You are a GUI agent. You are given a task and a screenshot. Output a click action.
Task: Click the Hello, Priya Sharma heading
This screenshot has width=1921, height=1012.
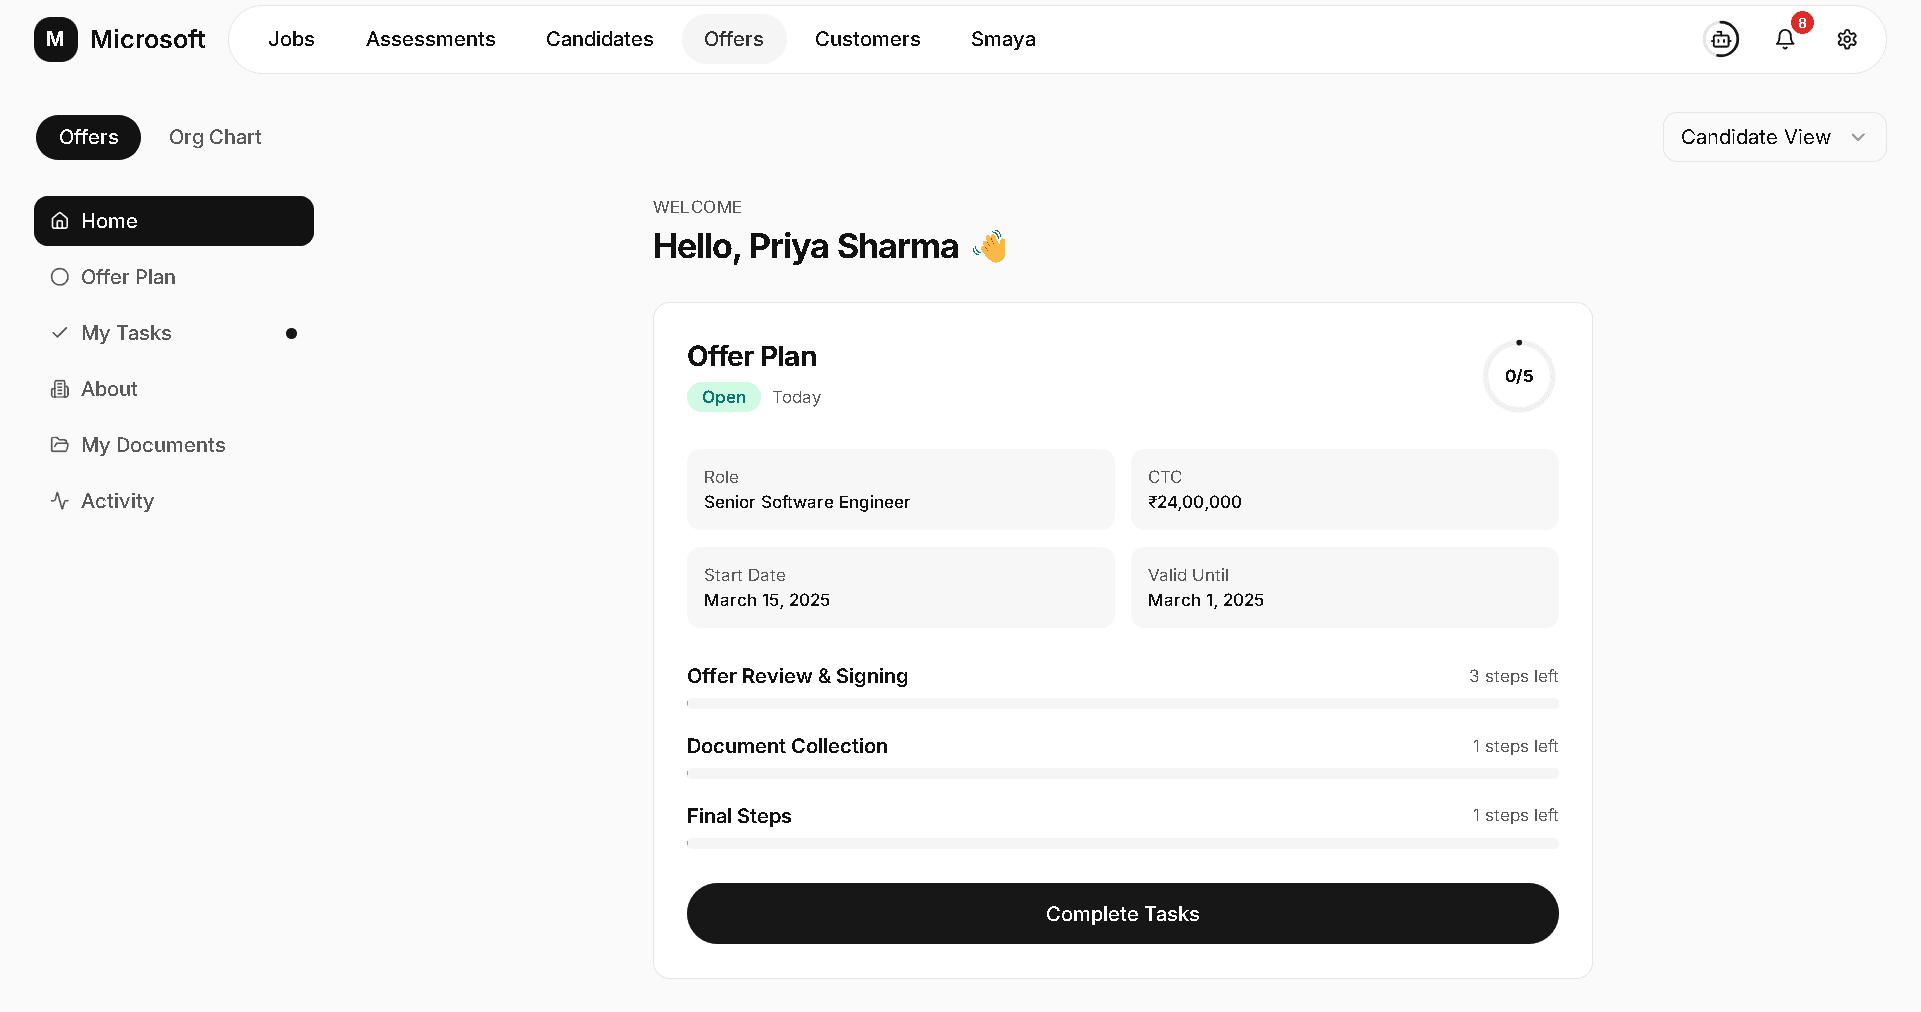(805, 246)
